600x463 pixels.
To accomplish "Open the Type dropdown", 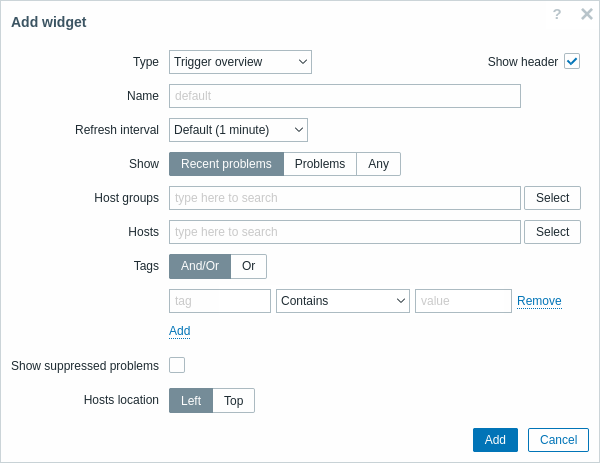I will click(240, 62).
